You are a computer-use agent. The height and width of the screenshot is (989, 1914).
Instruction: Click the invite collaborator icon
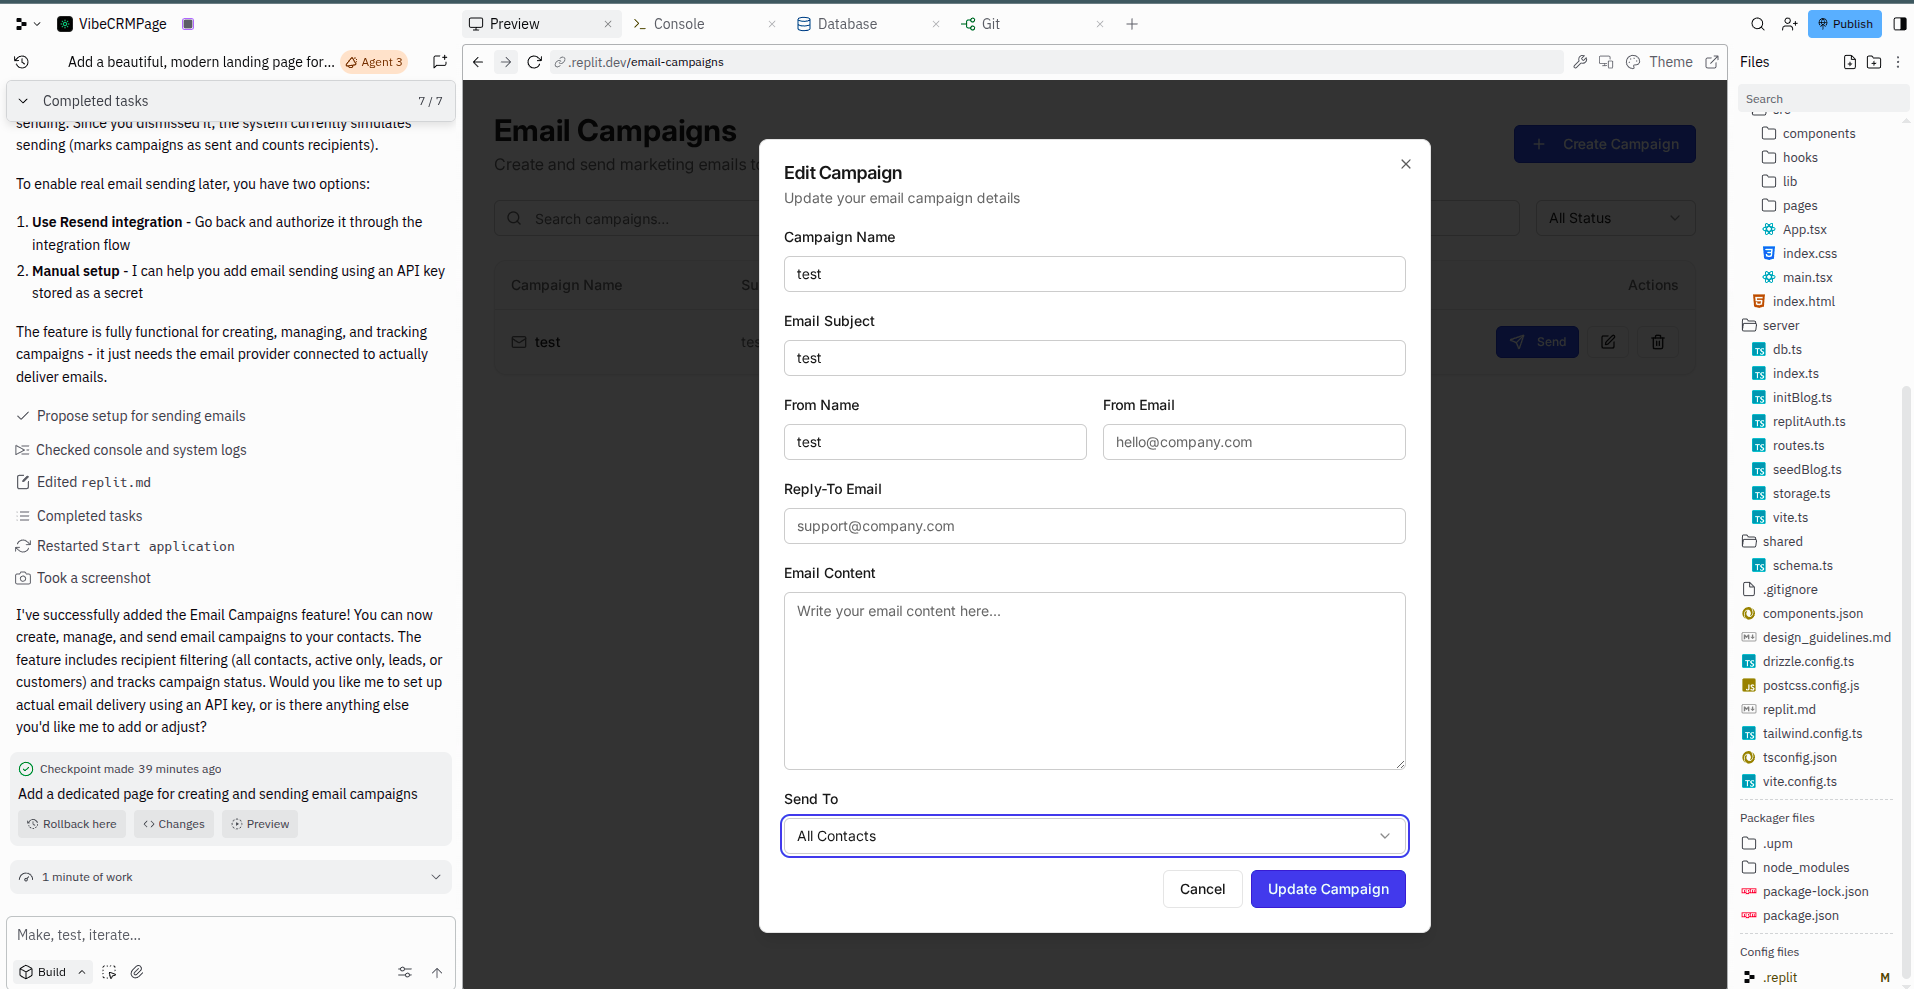(1789, 24)
